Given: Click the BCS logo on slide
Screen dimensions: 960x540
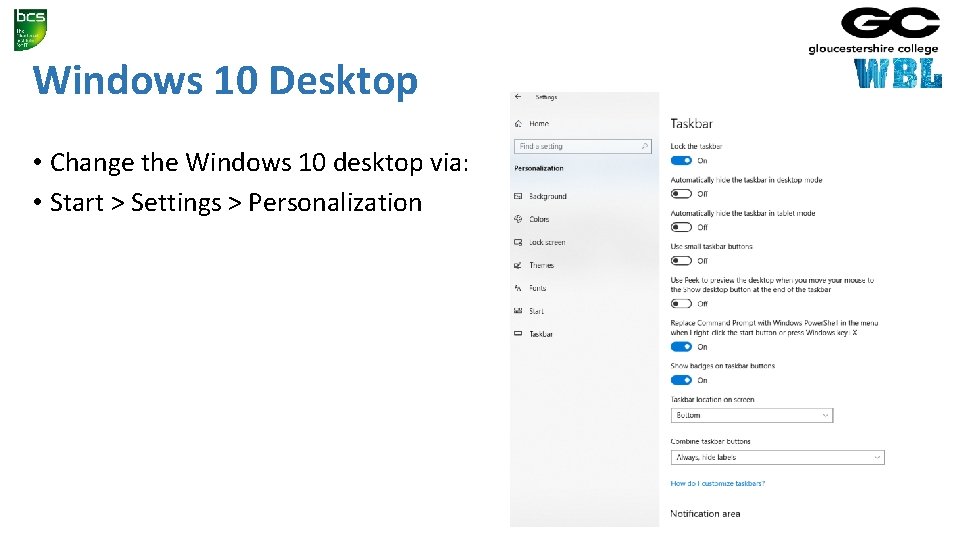Looking at the screenshot, I should point(30,29).
